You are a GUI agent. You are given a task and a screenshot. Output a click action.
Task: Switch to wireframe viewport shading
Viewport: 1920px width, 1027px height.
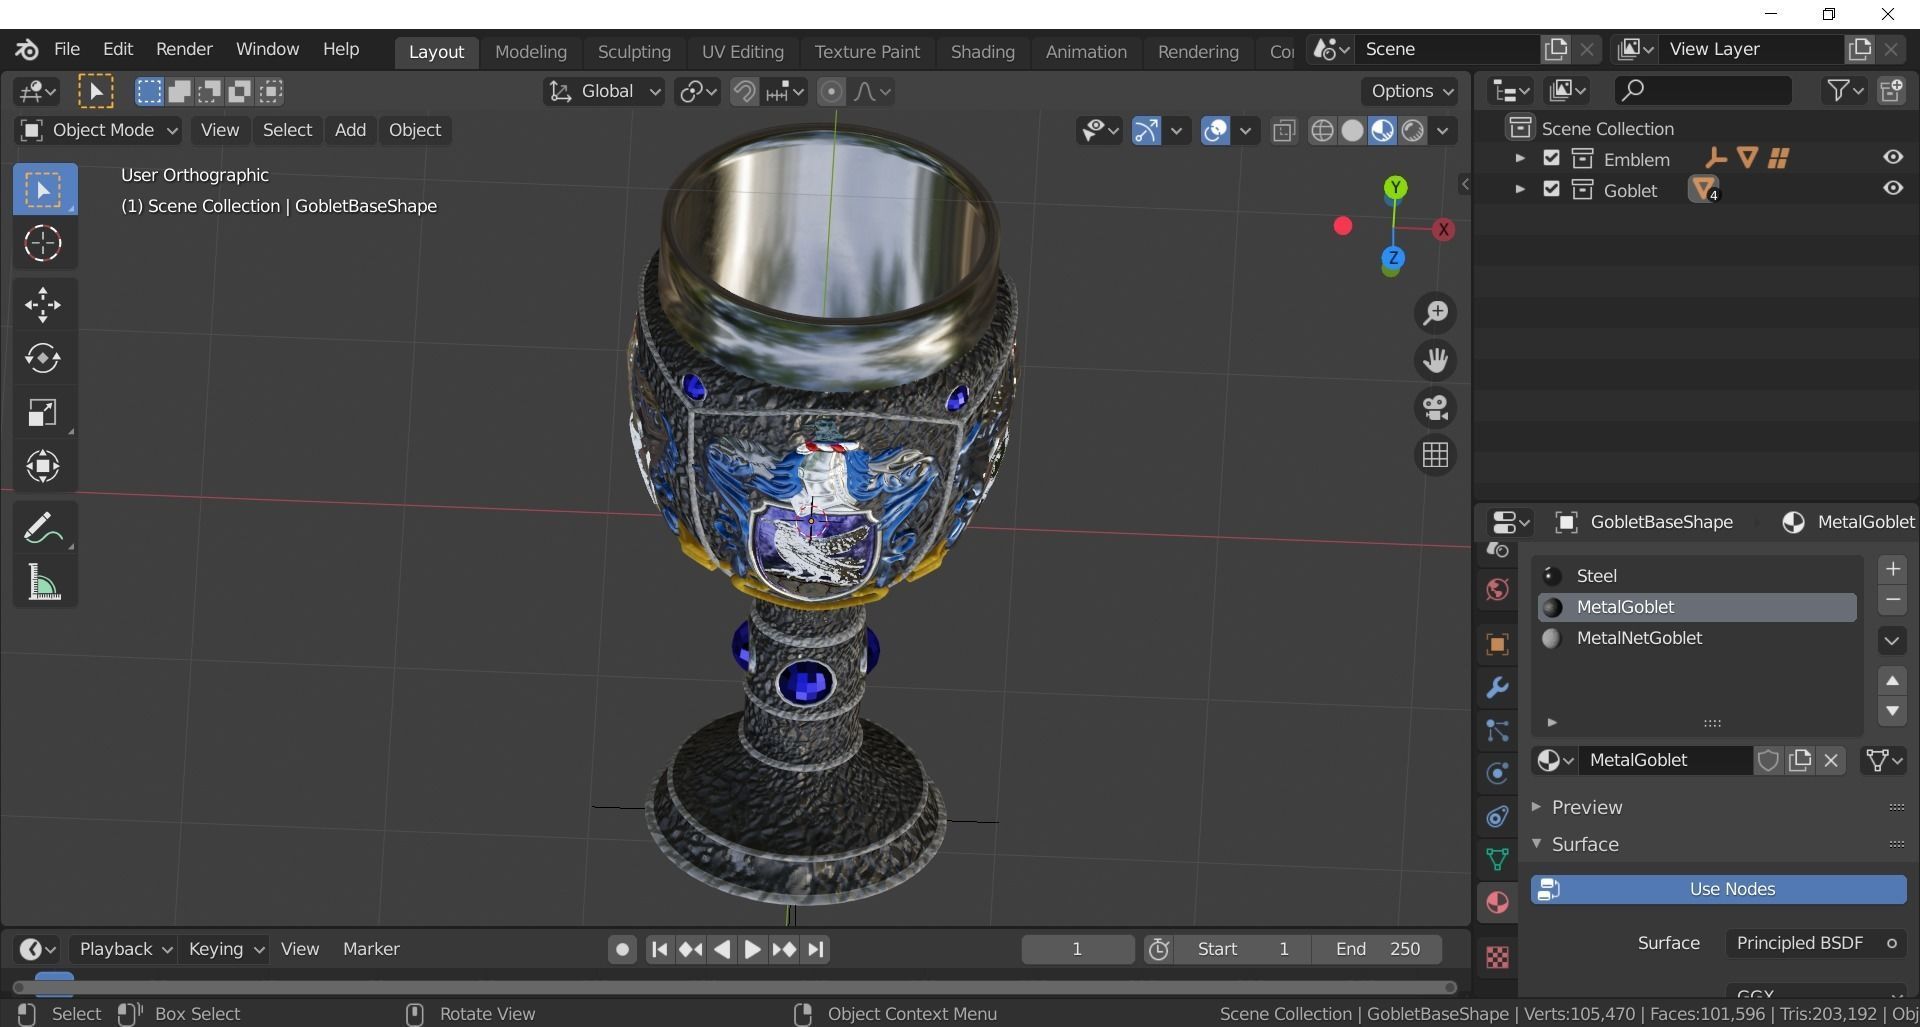click(1322, 131)
